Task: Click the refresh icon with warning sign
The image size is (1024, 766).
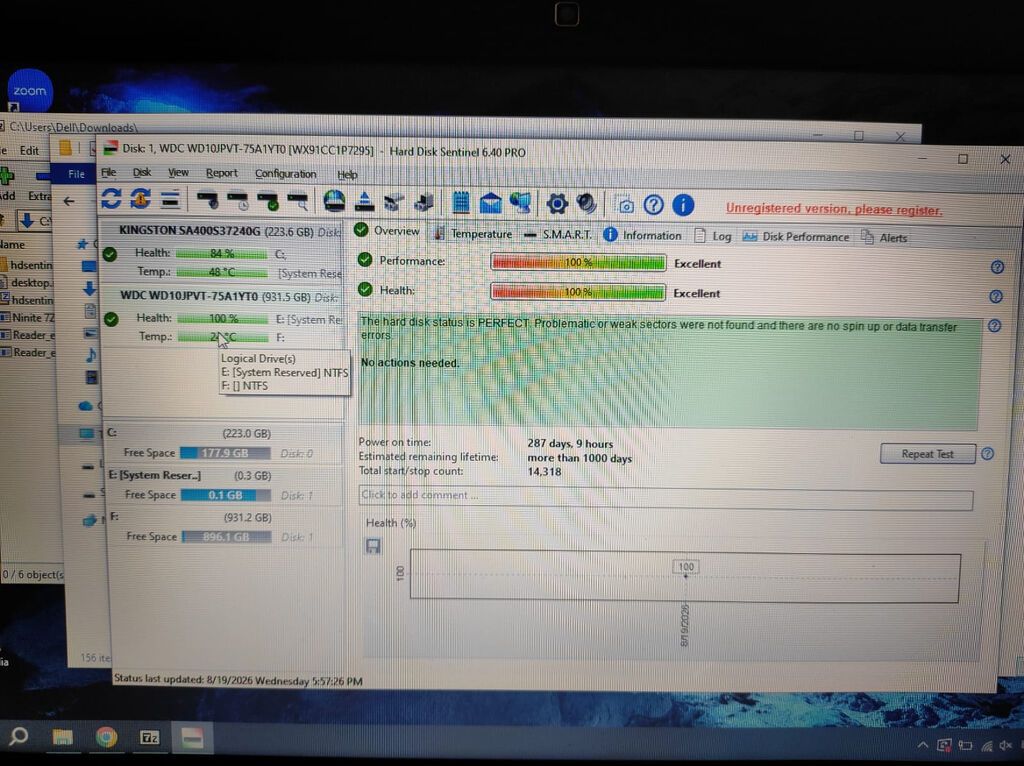Action: pos(140,199)
